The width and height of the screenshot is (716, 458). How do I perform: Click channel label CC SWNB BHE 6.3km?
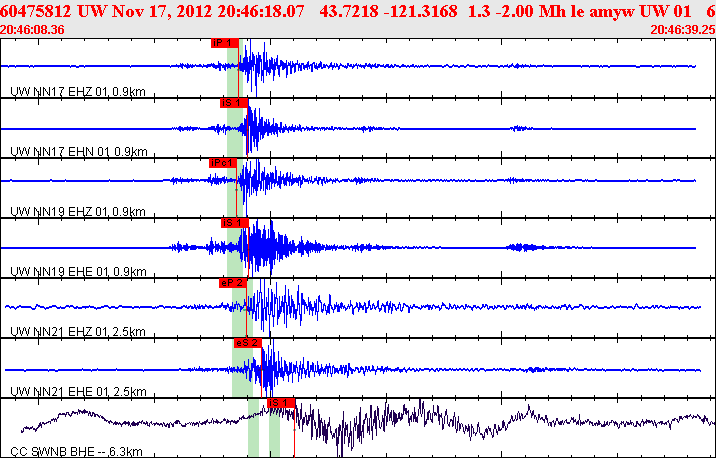[x=76, y=452]
